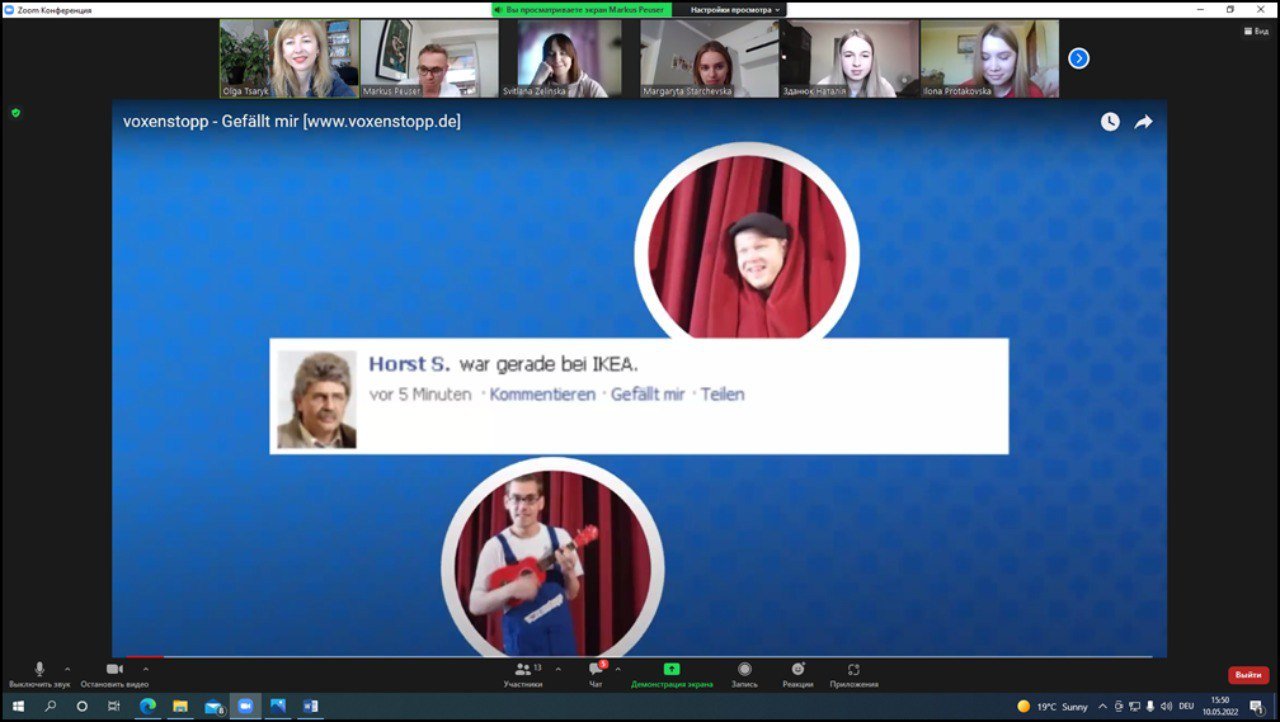Expand chat options chevron
Screen dimensions: 1280x722
[617, 669]
